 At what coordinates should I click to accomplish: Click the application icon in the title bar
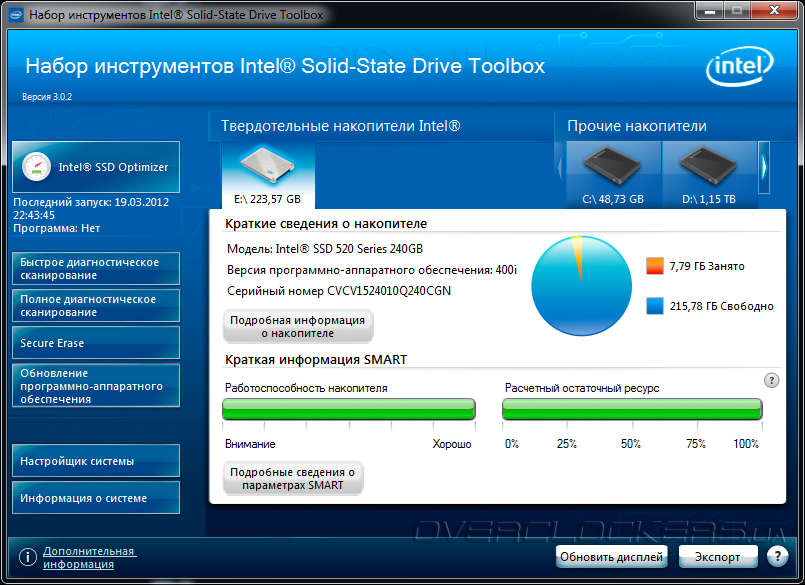pyautogui.click(x=16, y=15)
